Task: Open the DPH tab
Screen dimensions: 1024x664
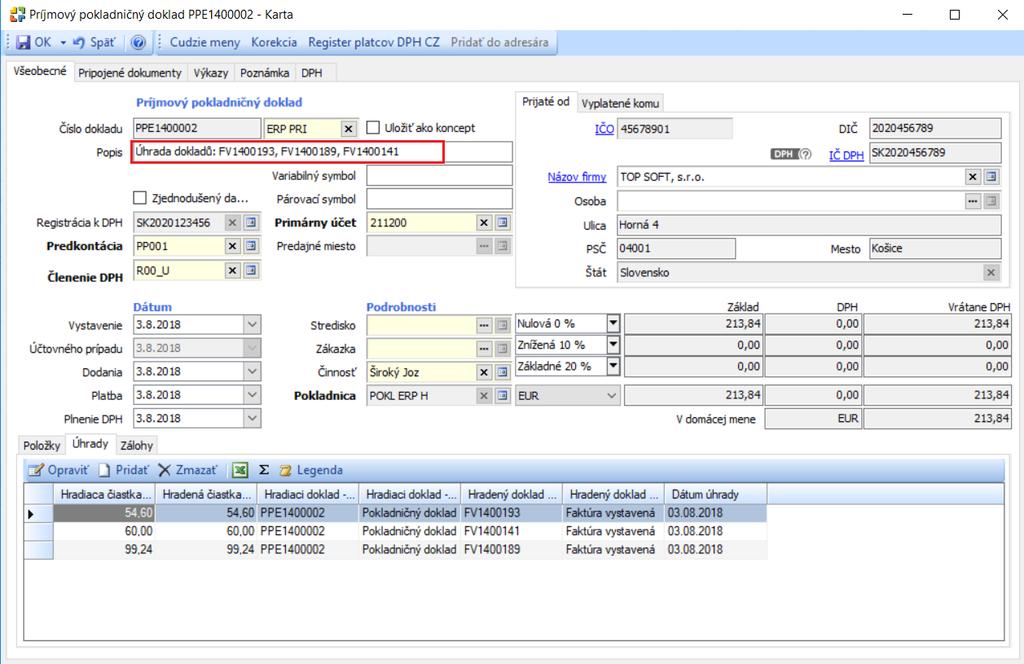Action: (x=312, y=72)
